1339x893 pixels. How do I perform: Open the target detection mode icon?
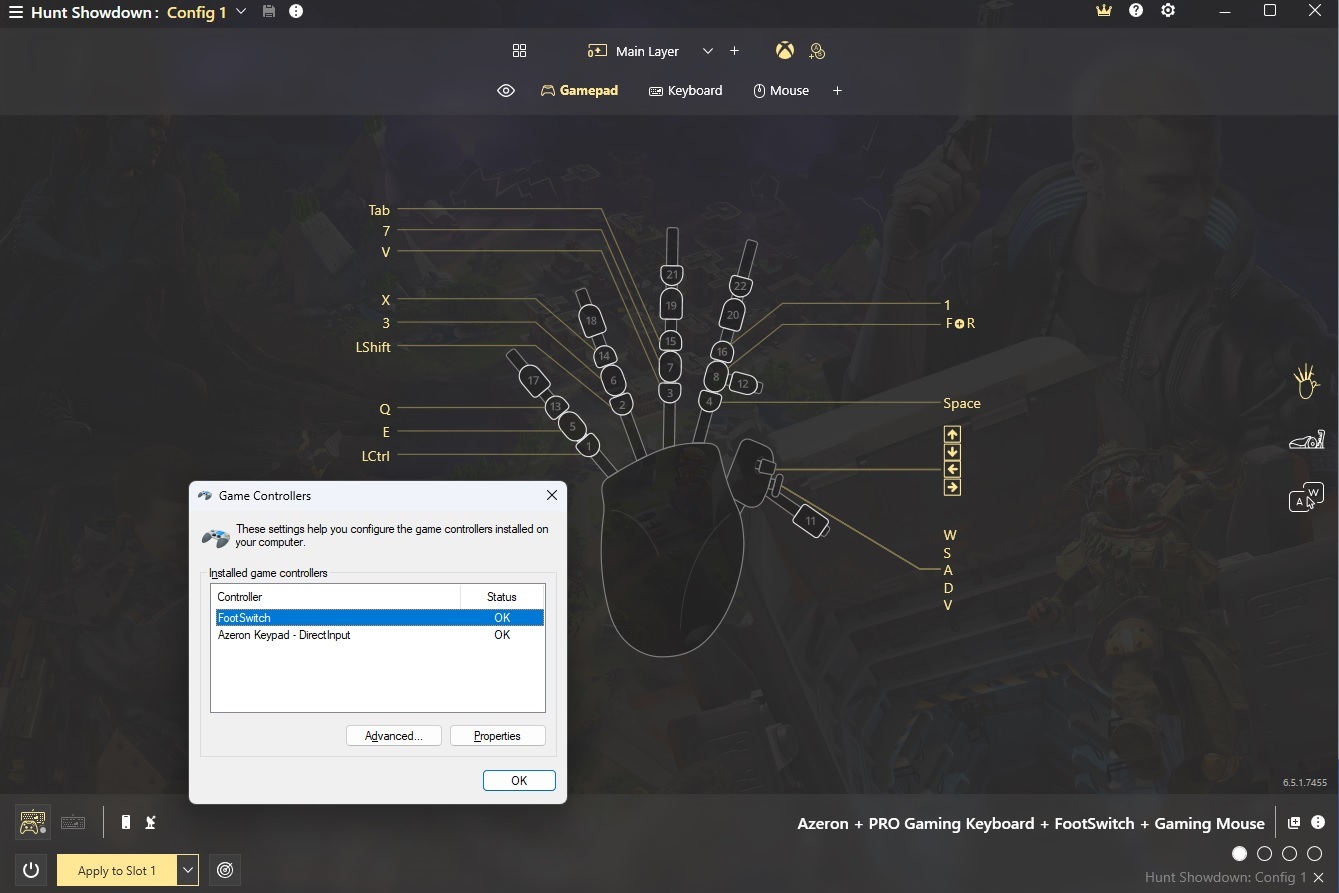(x=226, y=870)
